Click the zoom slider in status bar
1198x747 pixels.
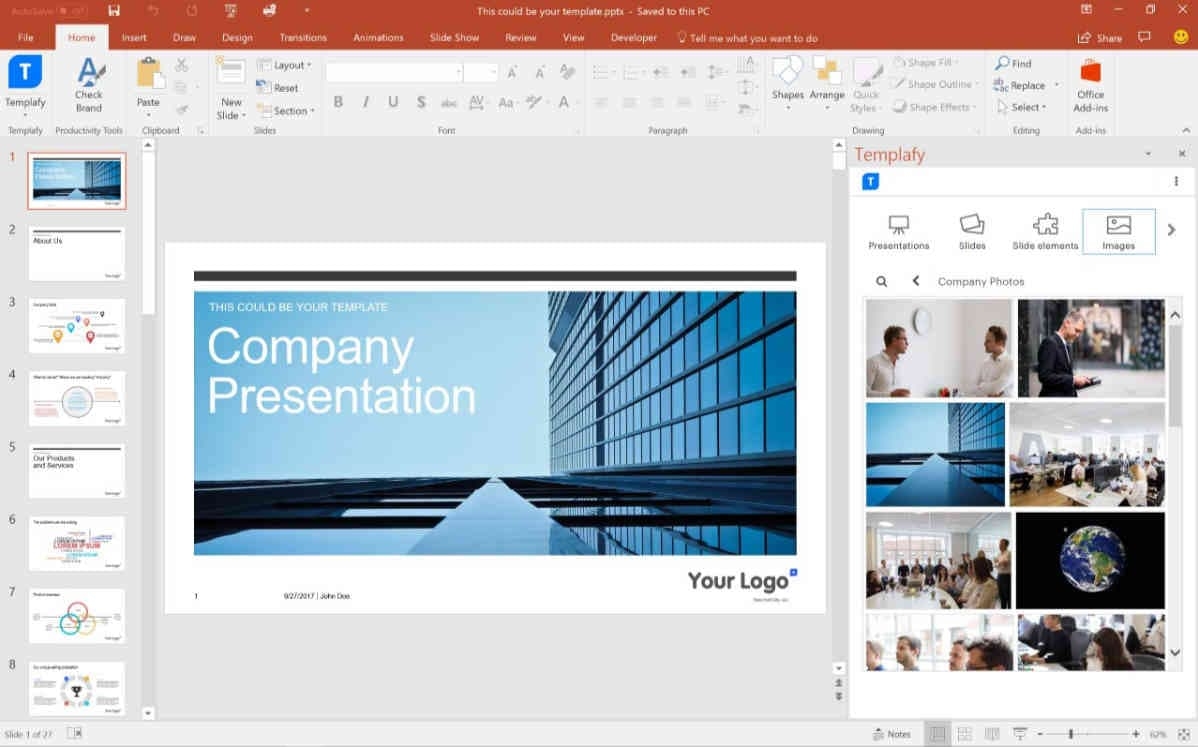(1071, 734)
